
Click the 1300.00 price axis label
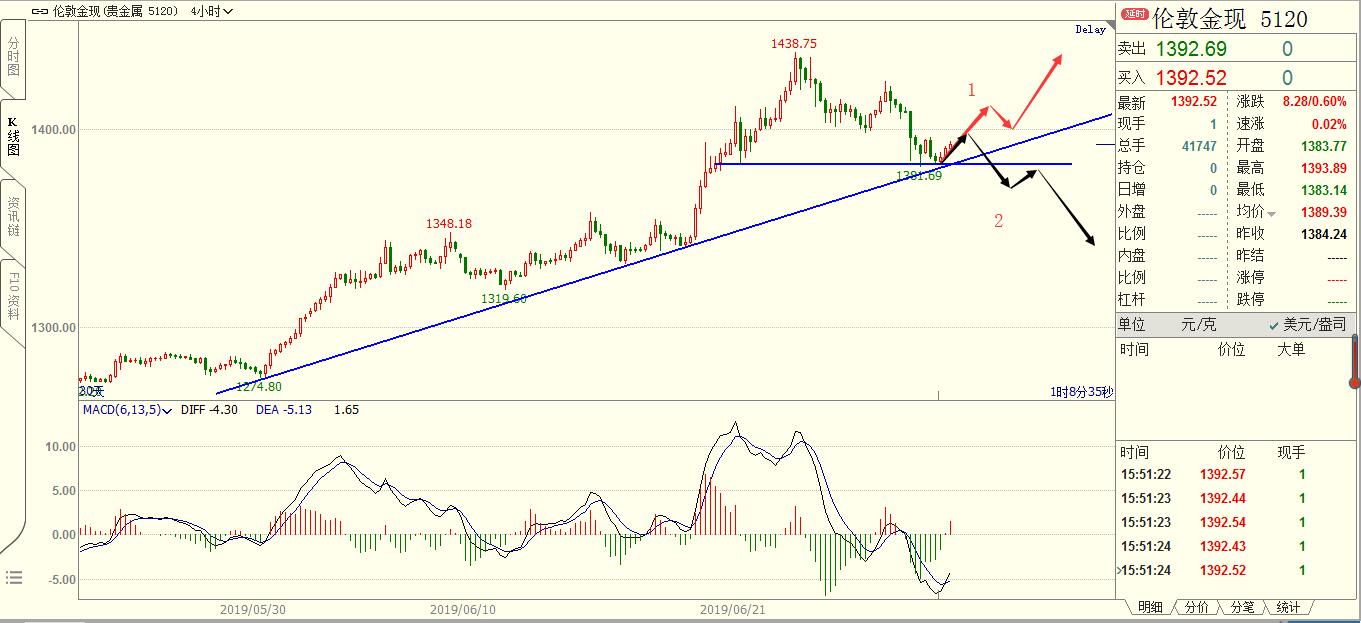(x=53, y=328)
